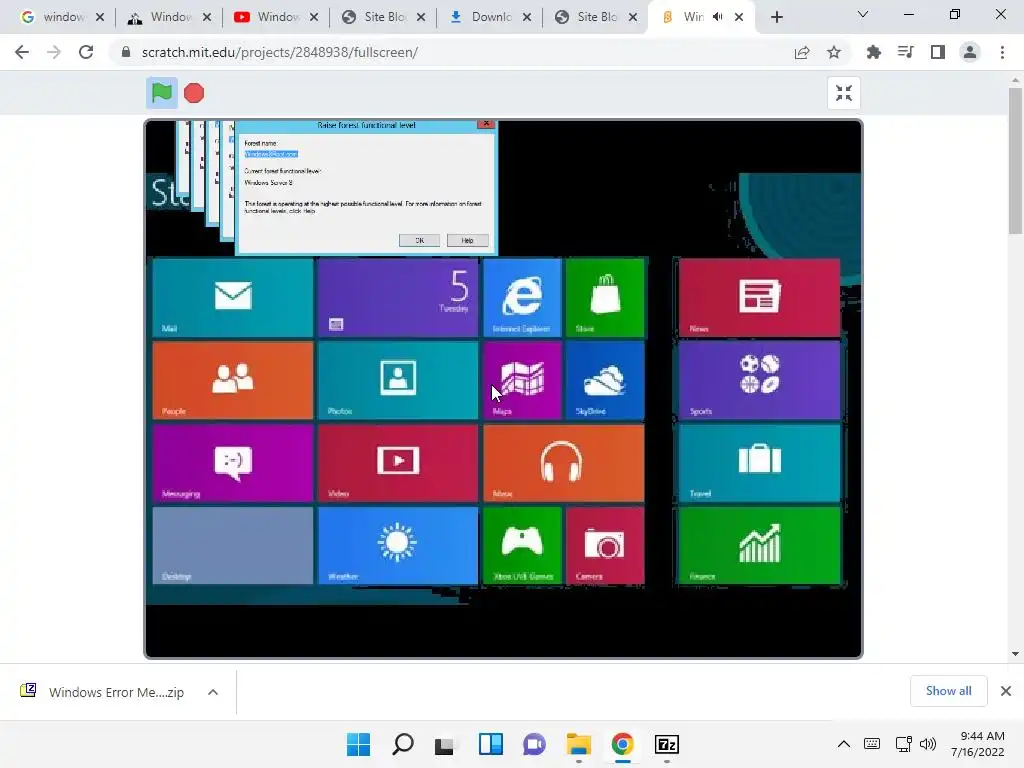This screenshot has height=768, width=1024.
Task: Open the Chrome profile avatar
Action: pos(970,52)
